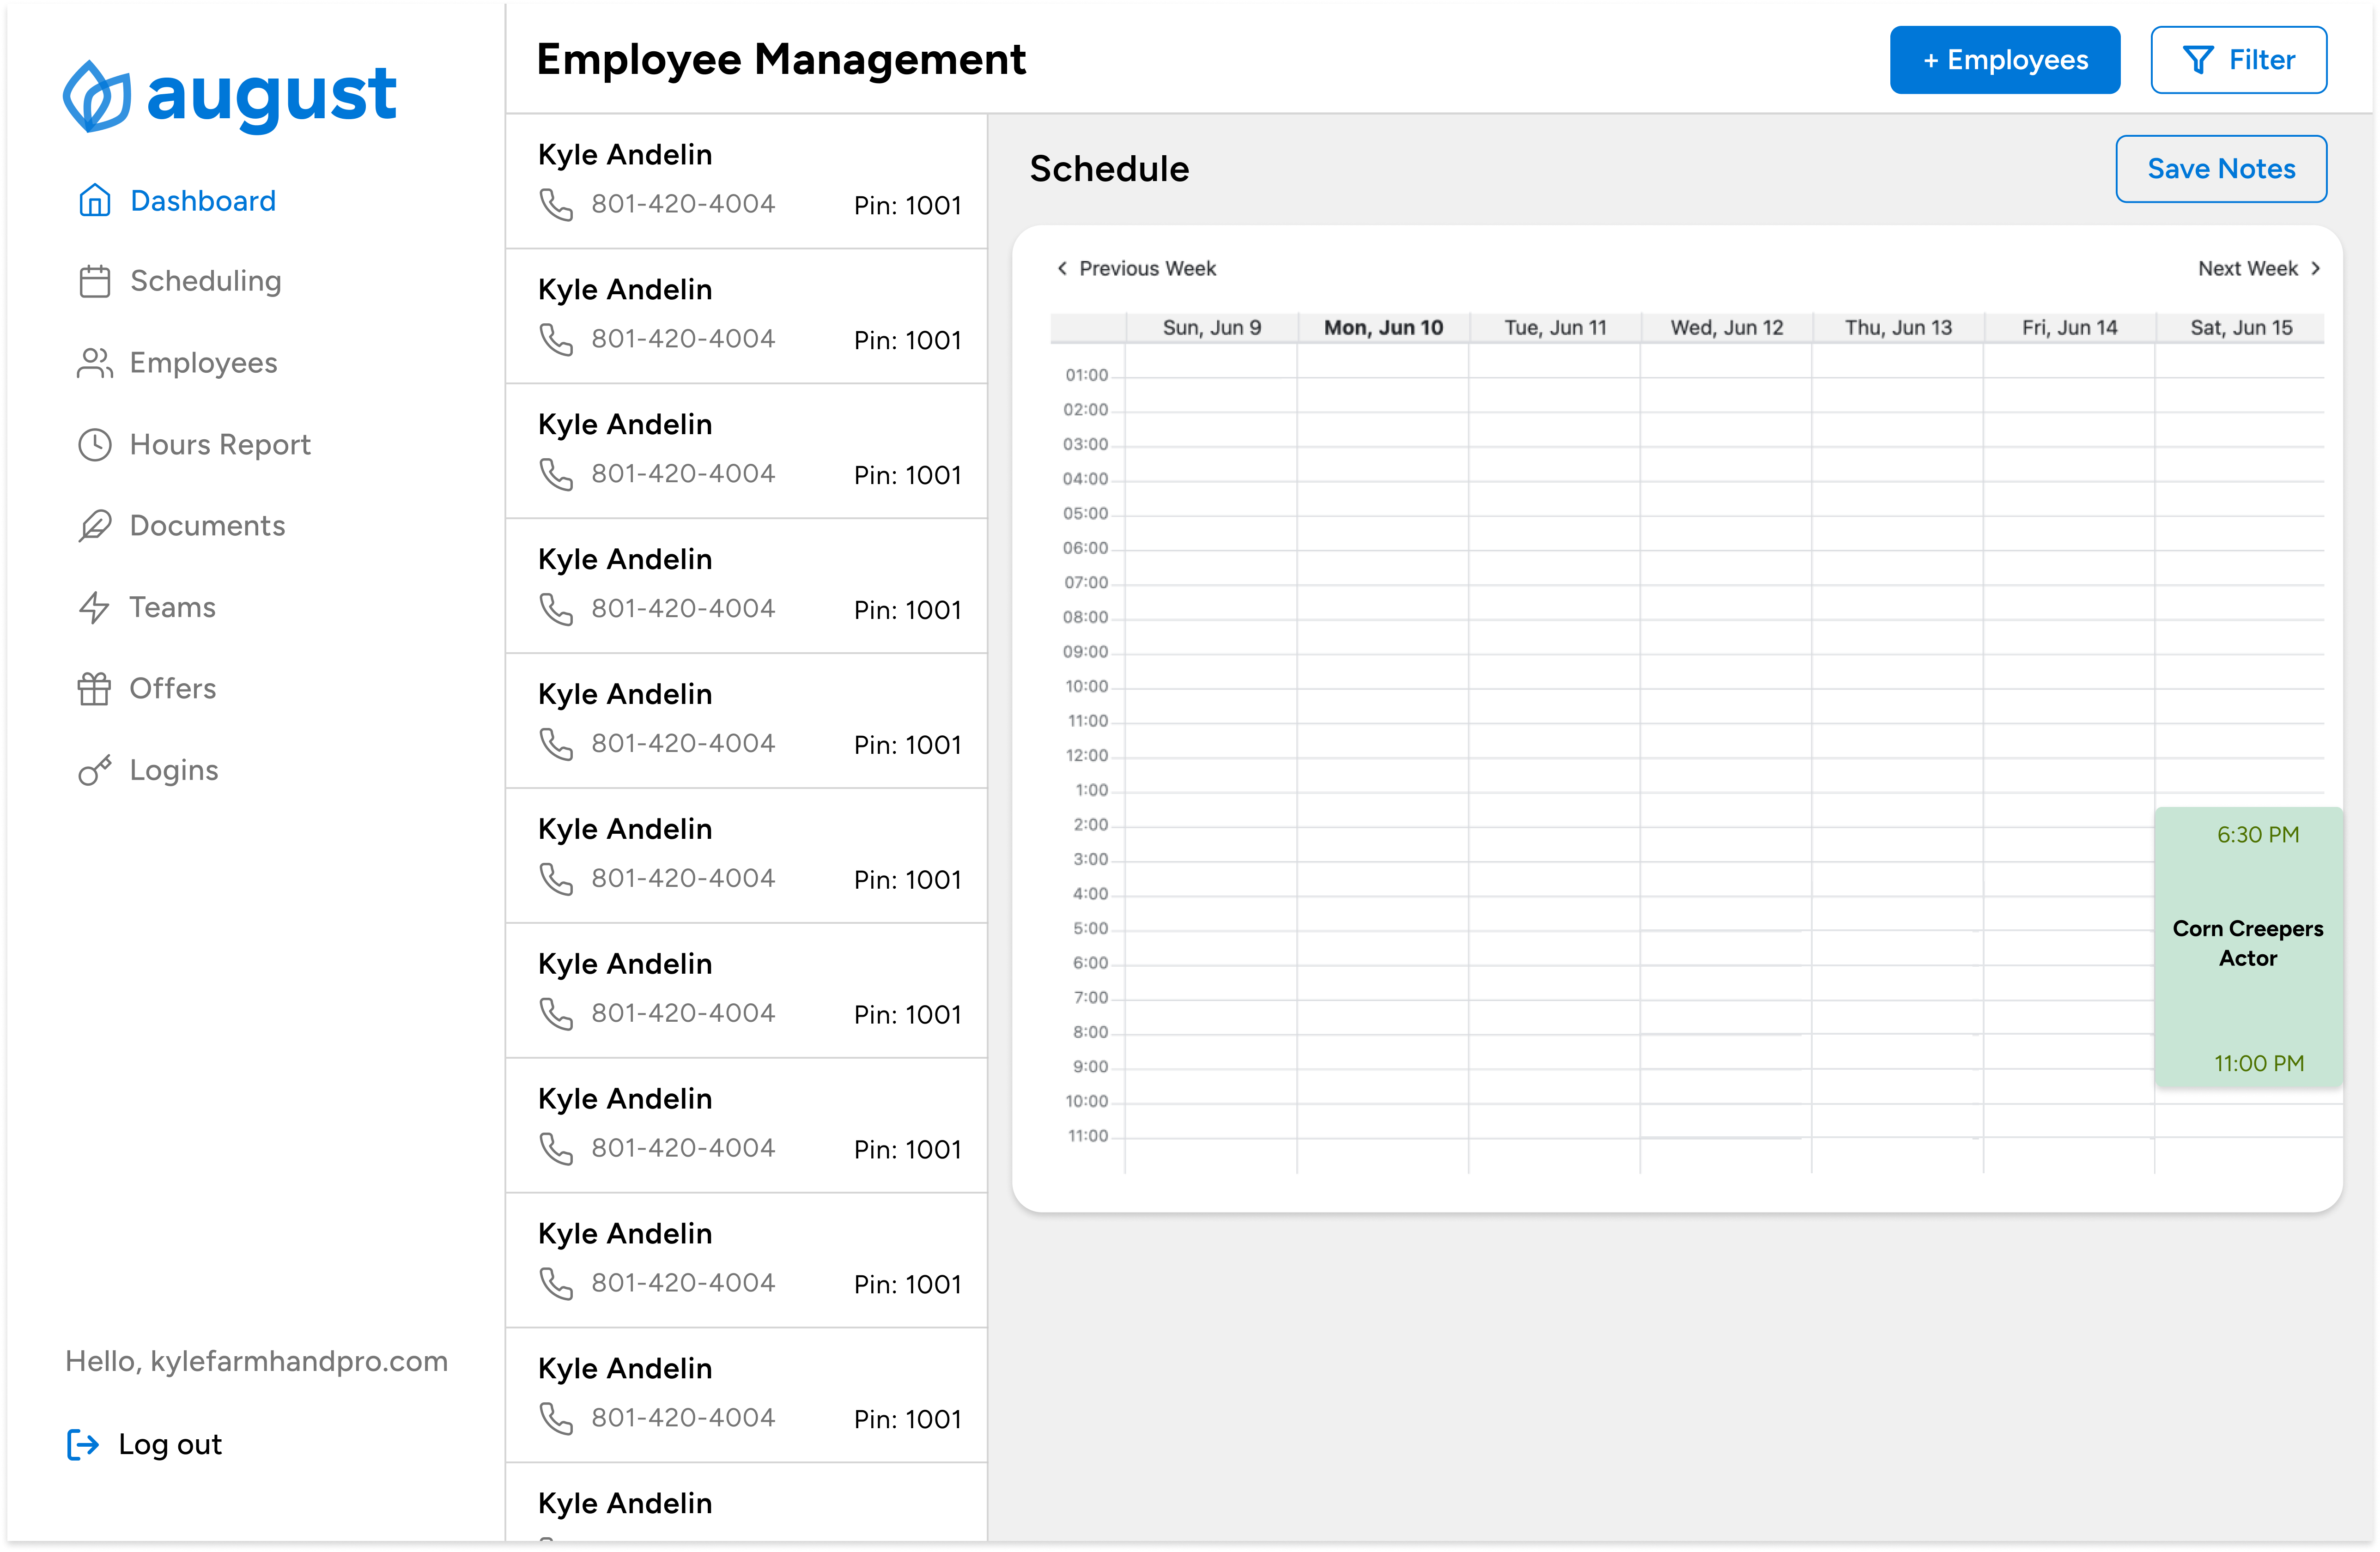This screenshot has height=1552, width=2380.
Task: Open the Offers section
Action: click(x=147, y=689)
